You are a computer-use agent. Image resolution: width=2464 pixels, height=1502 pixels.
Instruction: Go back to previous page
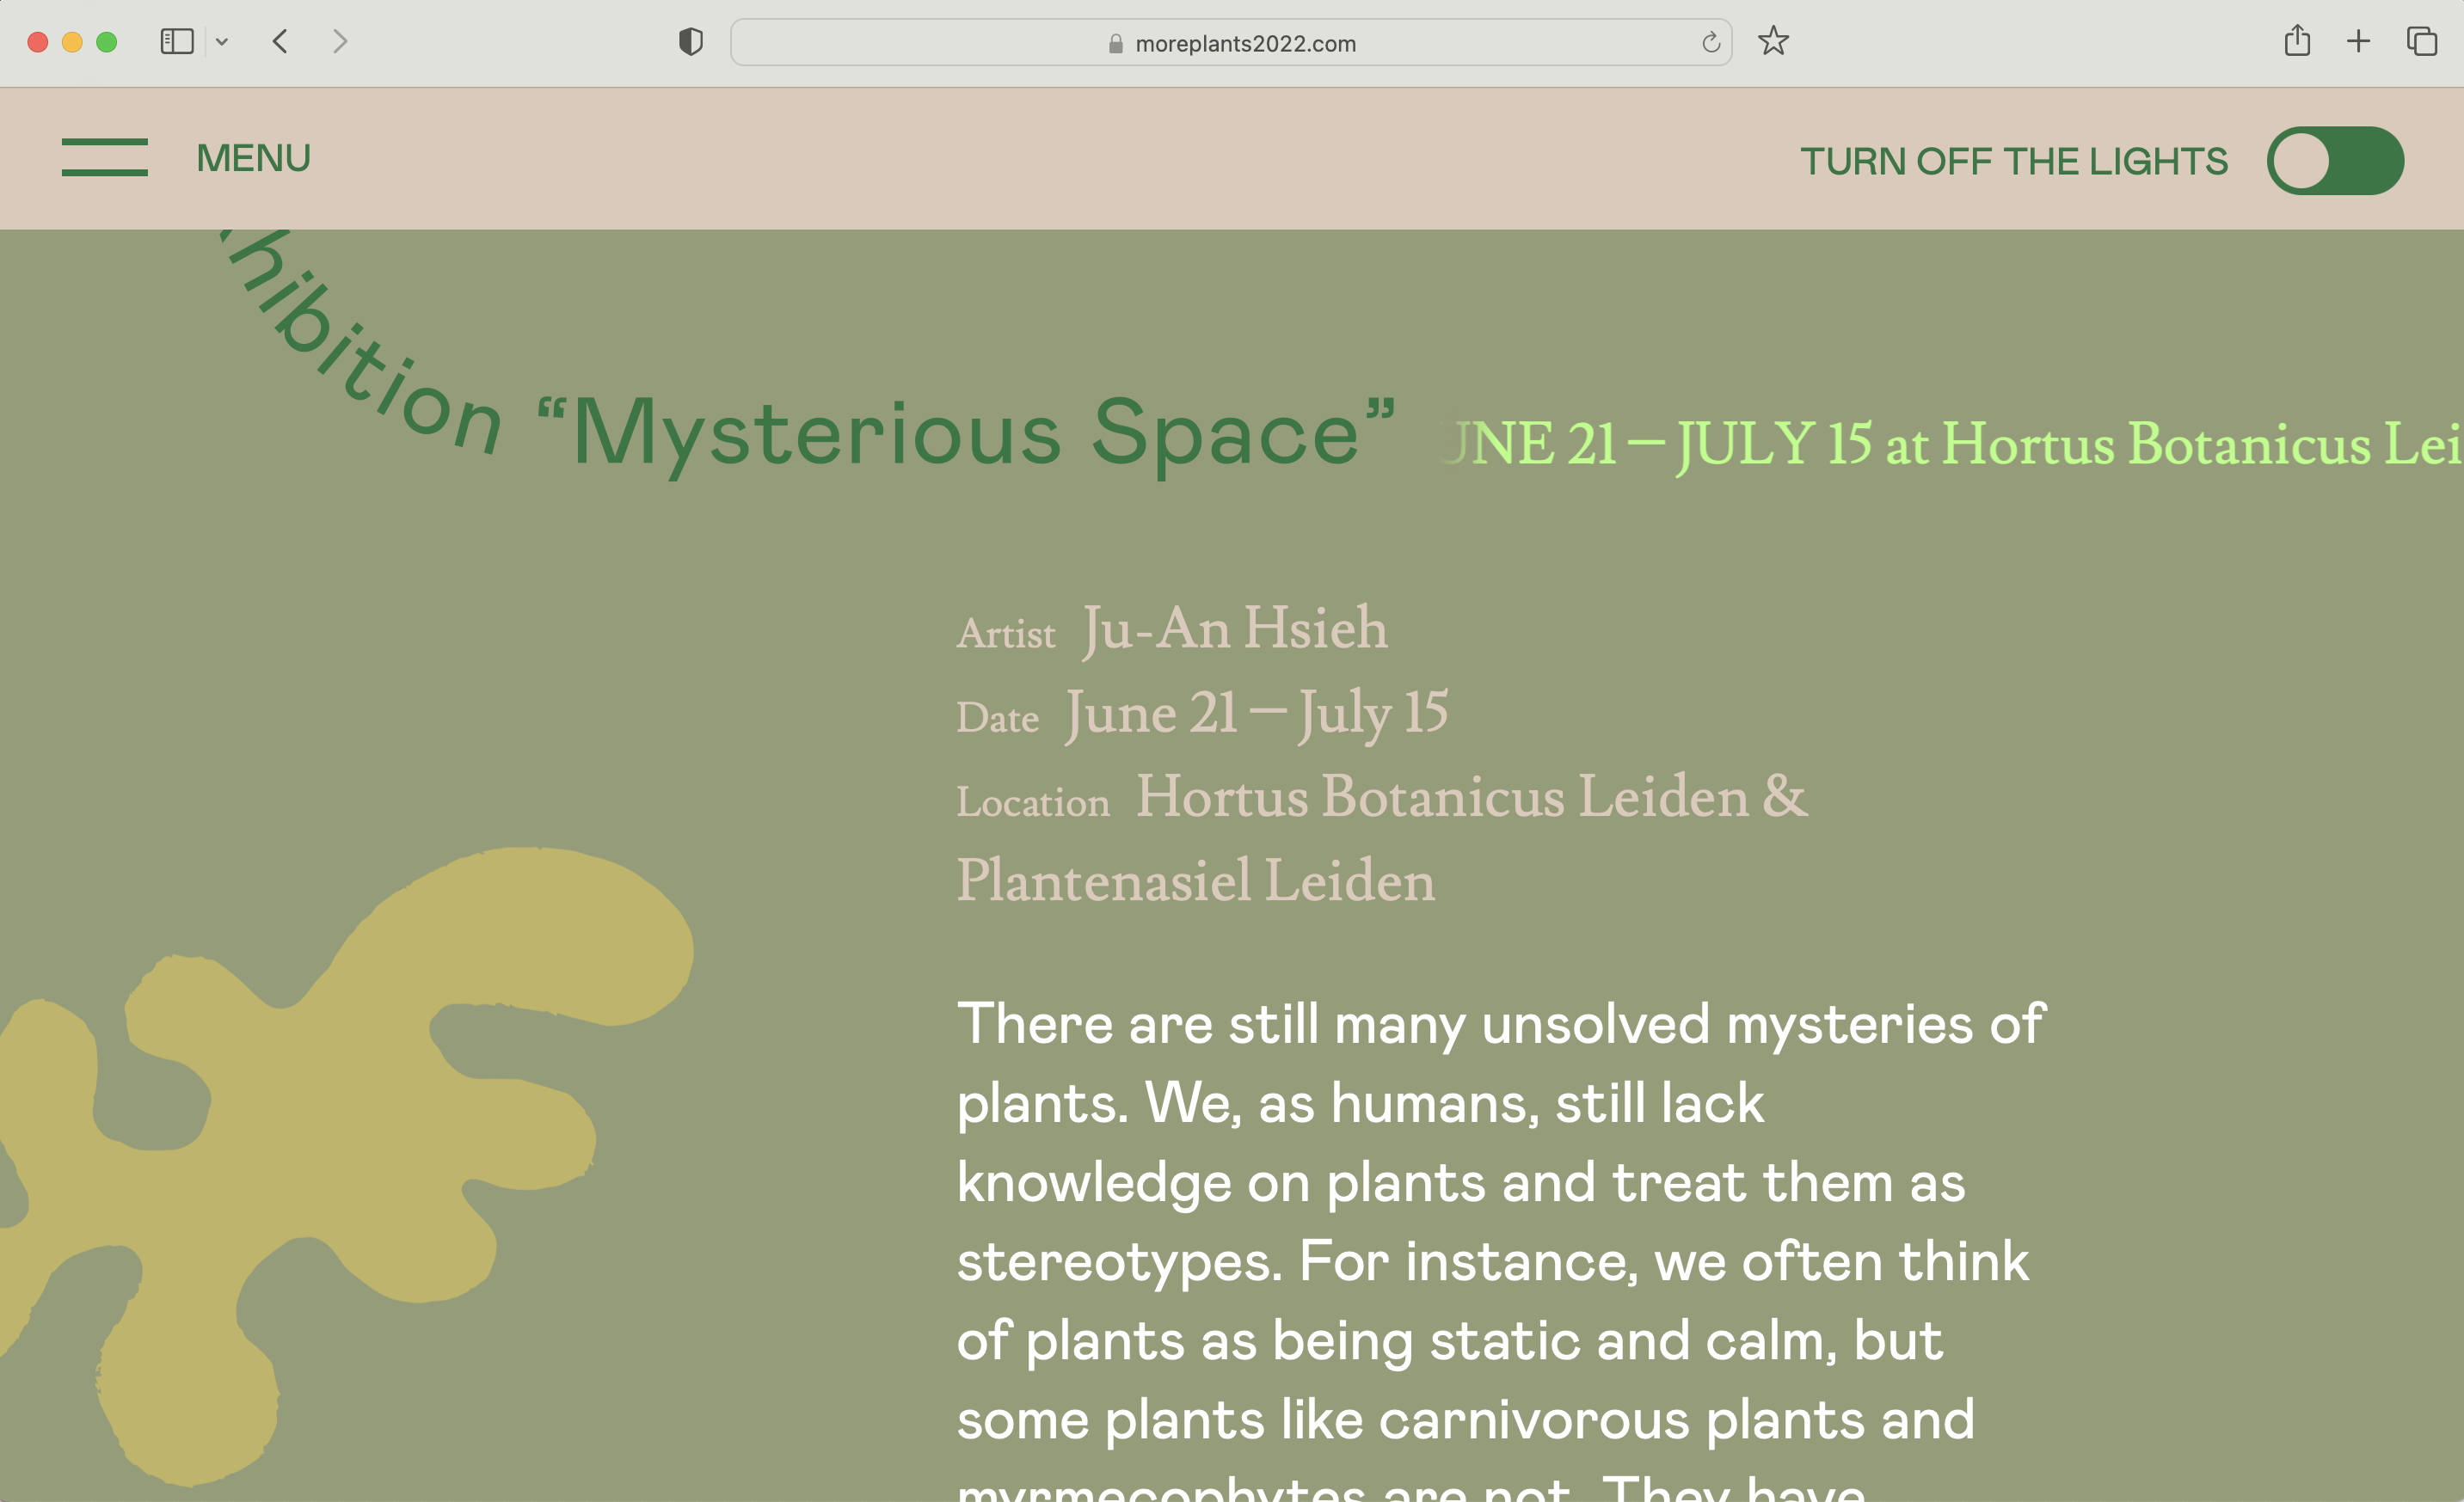(x=281, y=42)
